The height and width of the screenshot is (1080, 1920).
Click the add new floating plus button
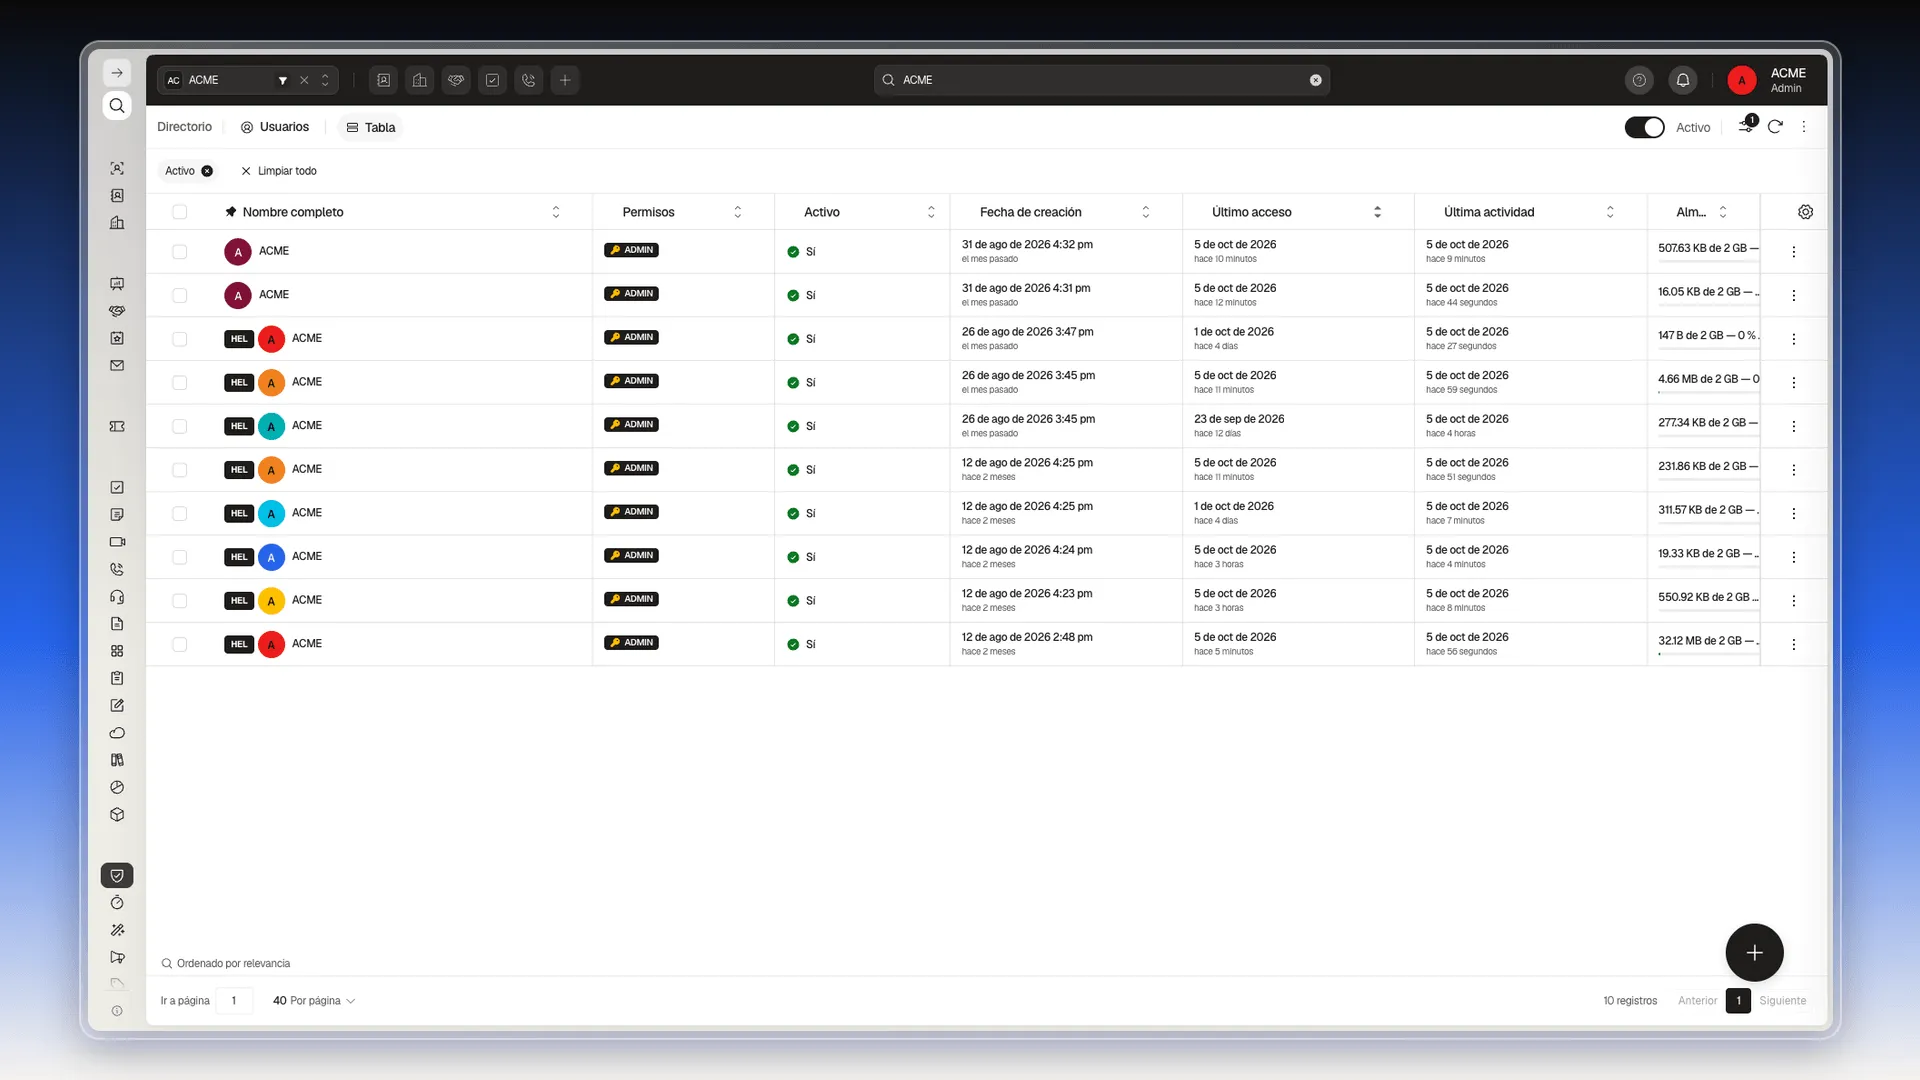pyautogui.click(x=1754, y=953)
